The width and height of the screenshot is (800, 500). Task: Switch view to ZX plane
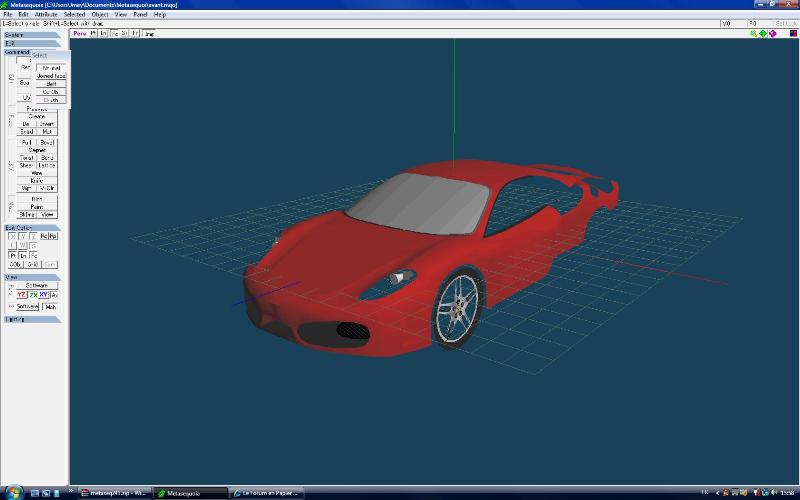click(33, 295)
